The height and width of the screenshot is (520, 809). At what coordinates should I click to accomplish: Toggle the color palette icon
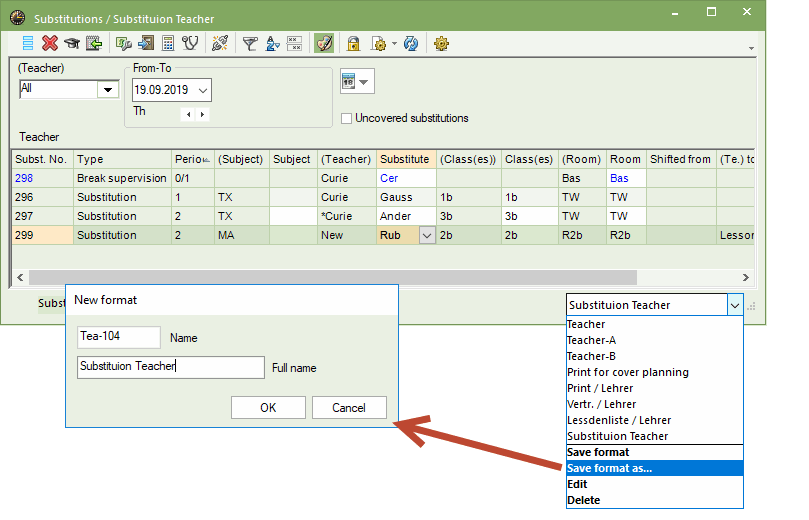(324, 43)
